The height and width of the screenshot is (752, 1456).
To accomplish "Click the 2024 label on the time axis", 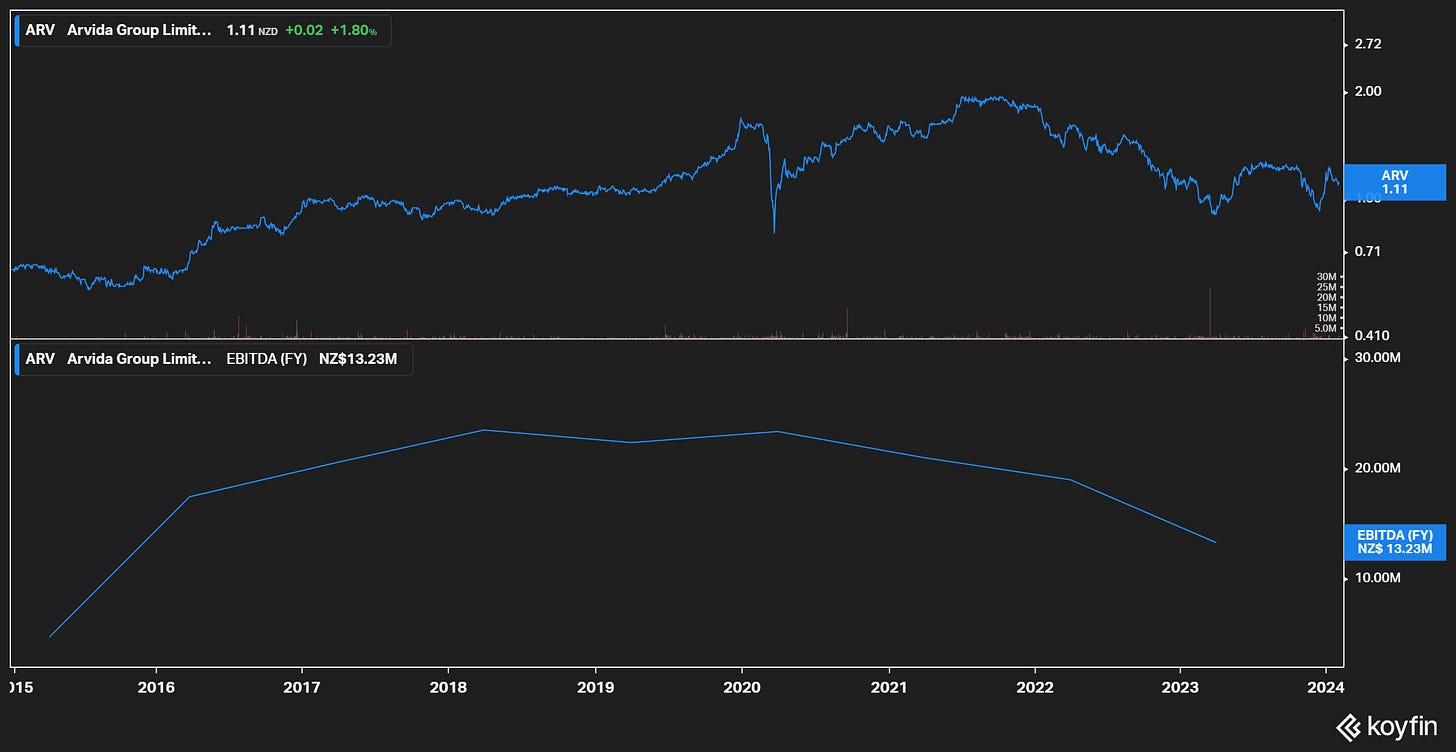I will click(x=1325, y=688).
